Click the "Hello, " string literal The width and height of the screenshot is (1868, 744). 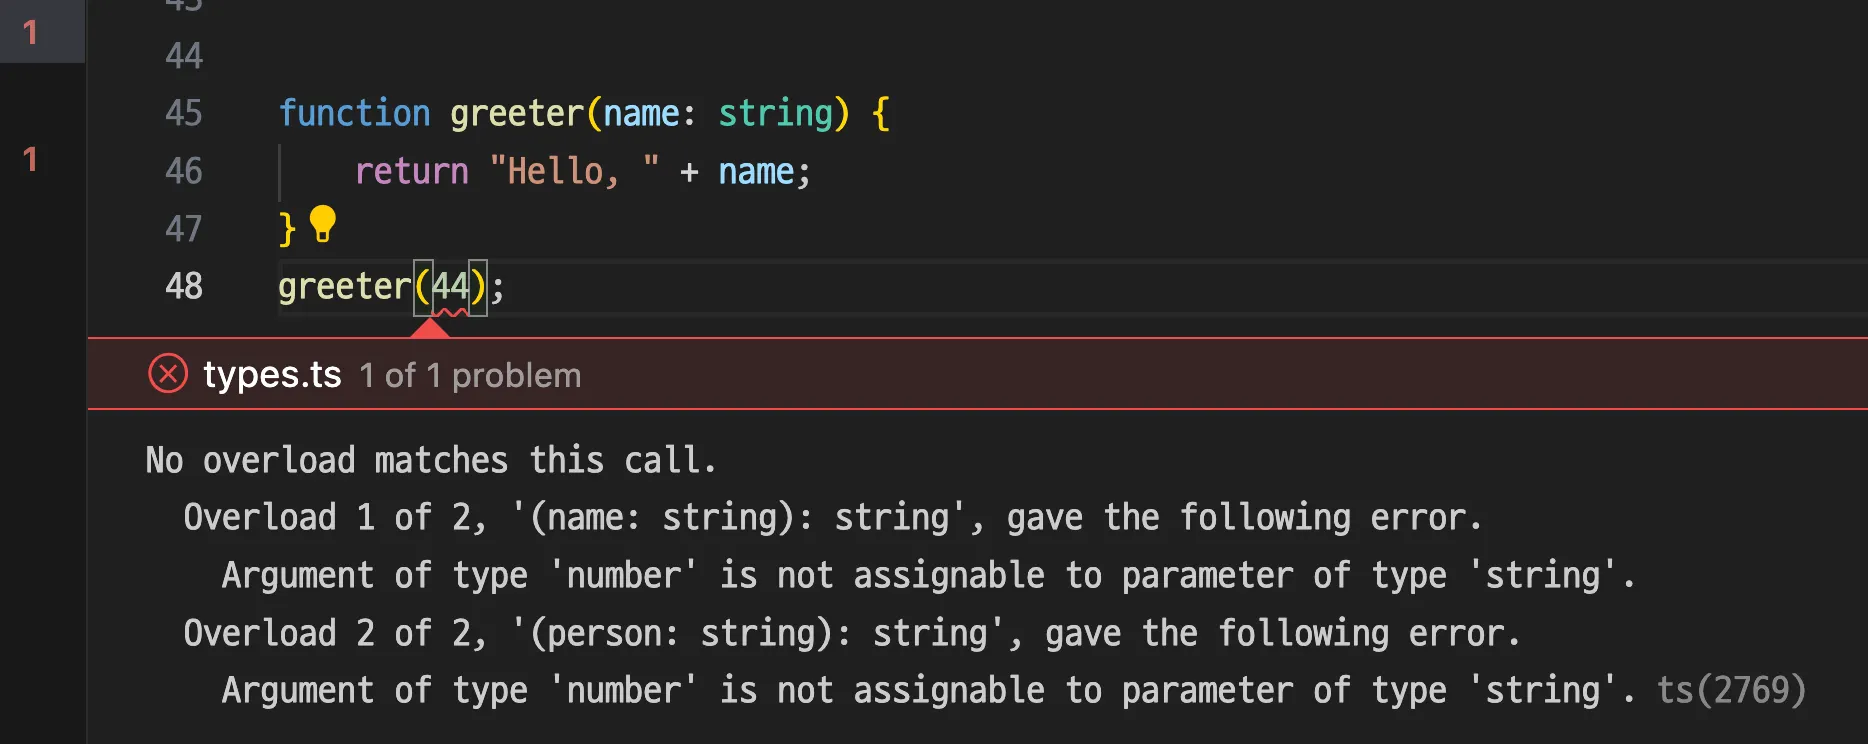tap(574, 171)
